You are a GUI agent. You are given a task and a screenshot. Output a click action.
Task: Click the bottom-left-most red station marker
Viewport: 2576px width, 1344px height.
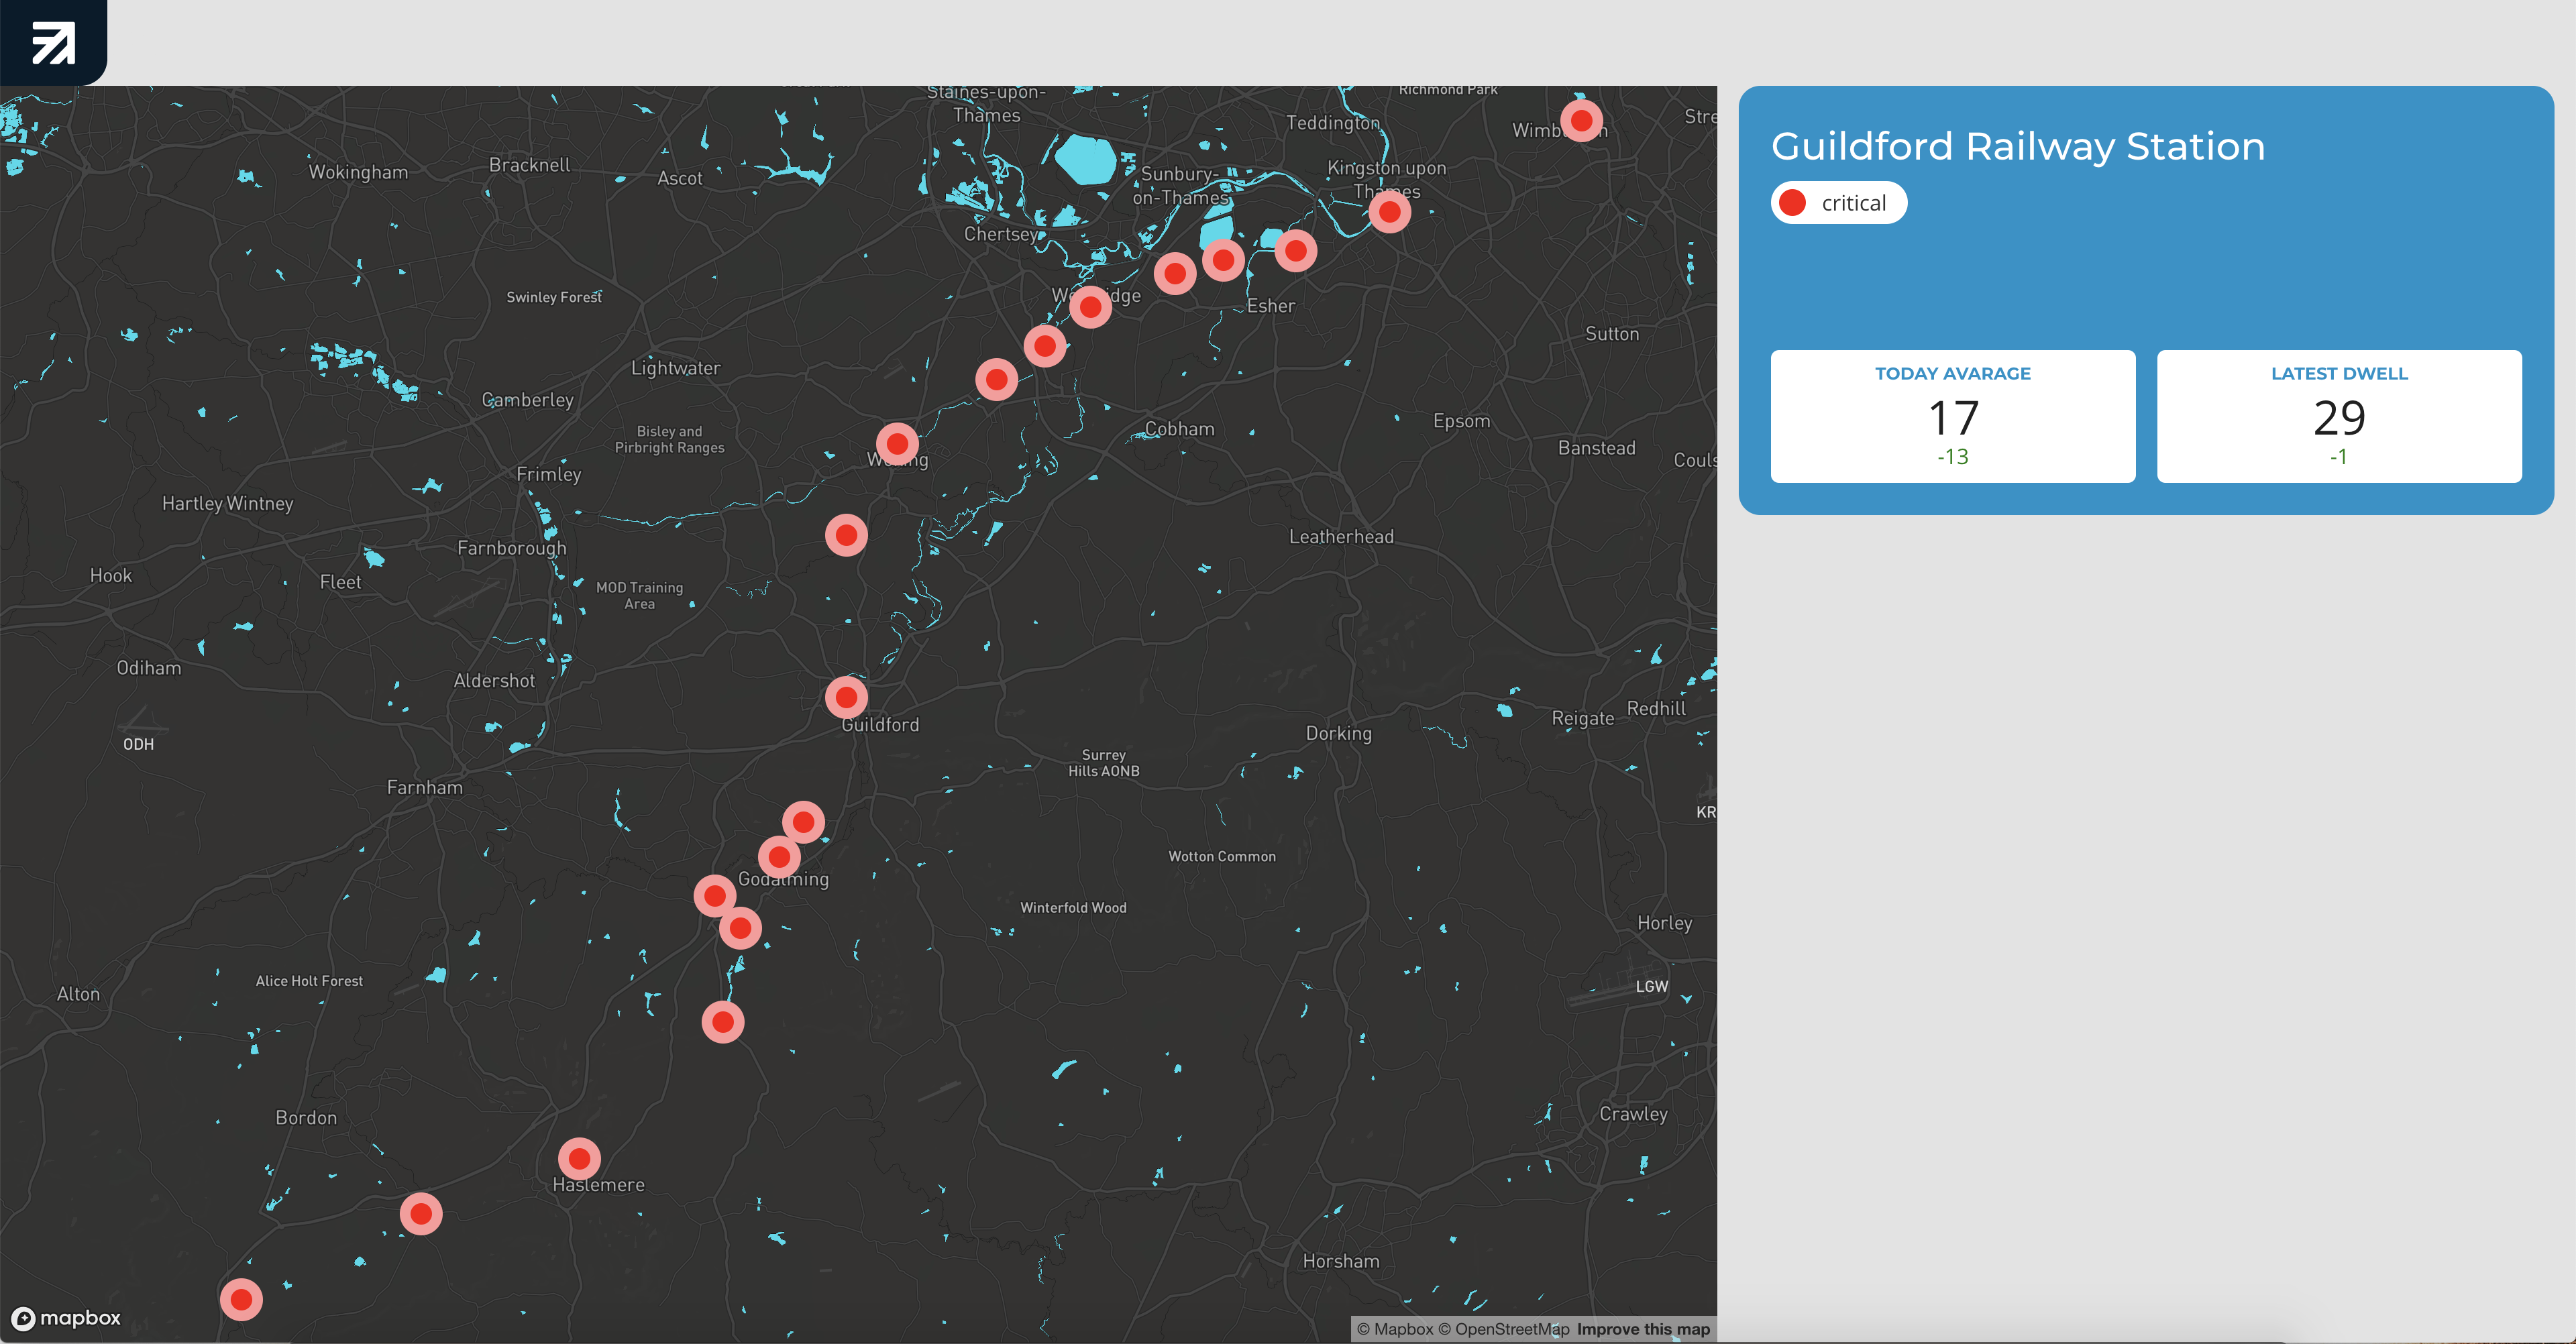(x=241, y=1299)
